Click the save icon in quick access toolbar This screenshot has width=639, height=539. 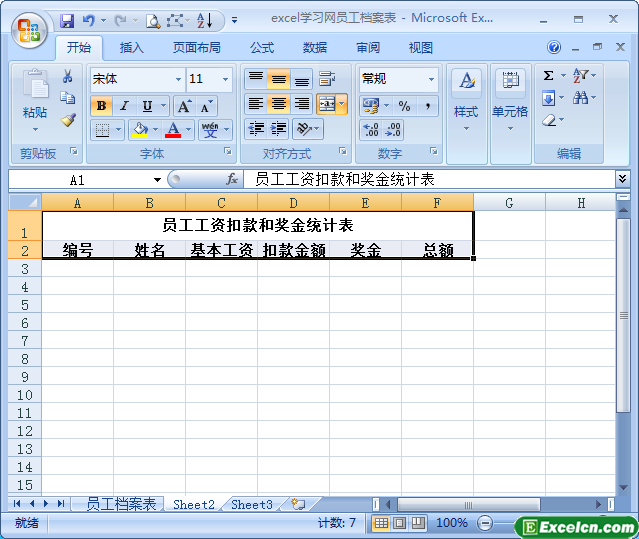[x=67, y=19]
